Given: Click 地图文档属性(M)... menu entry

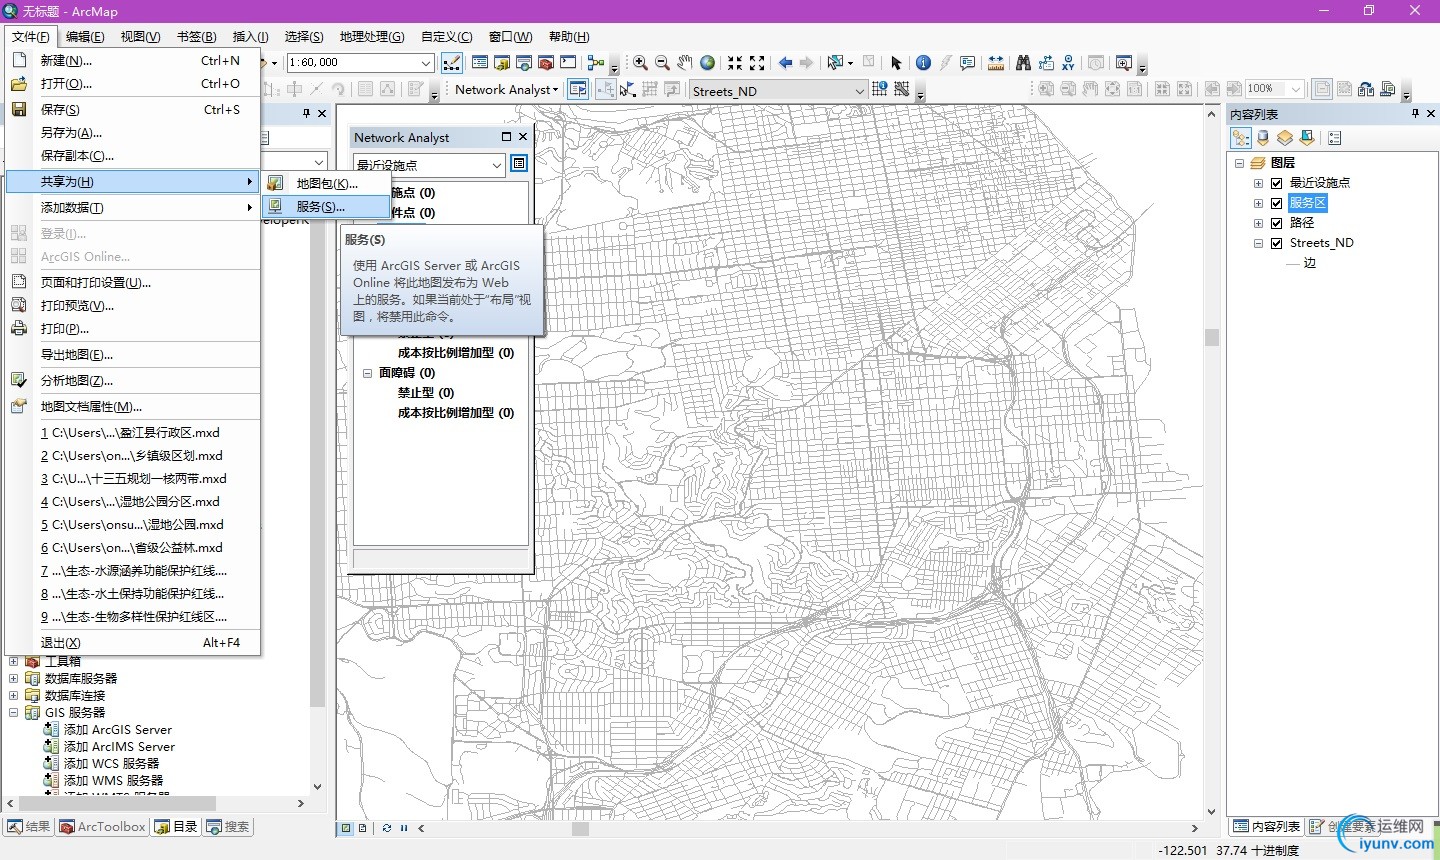Looking at the screenshot, I should (x=133, y=406).
